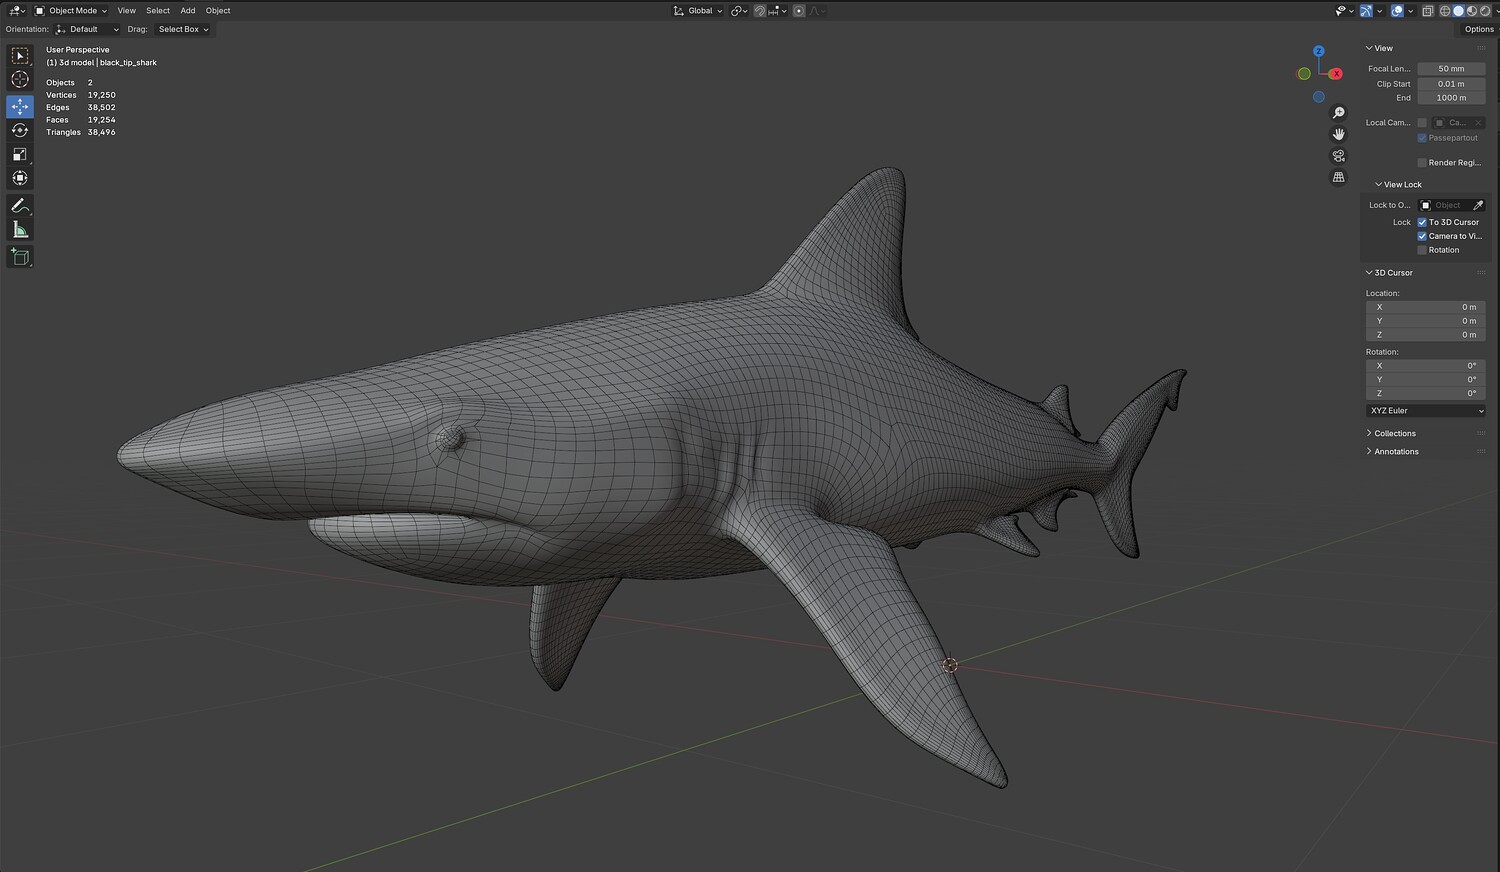Toggle proportional editing icon
Viewport: 1500px width, 872px height.
(x=799, y=11)
